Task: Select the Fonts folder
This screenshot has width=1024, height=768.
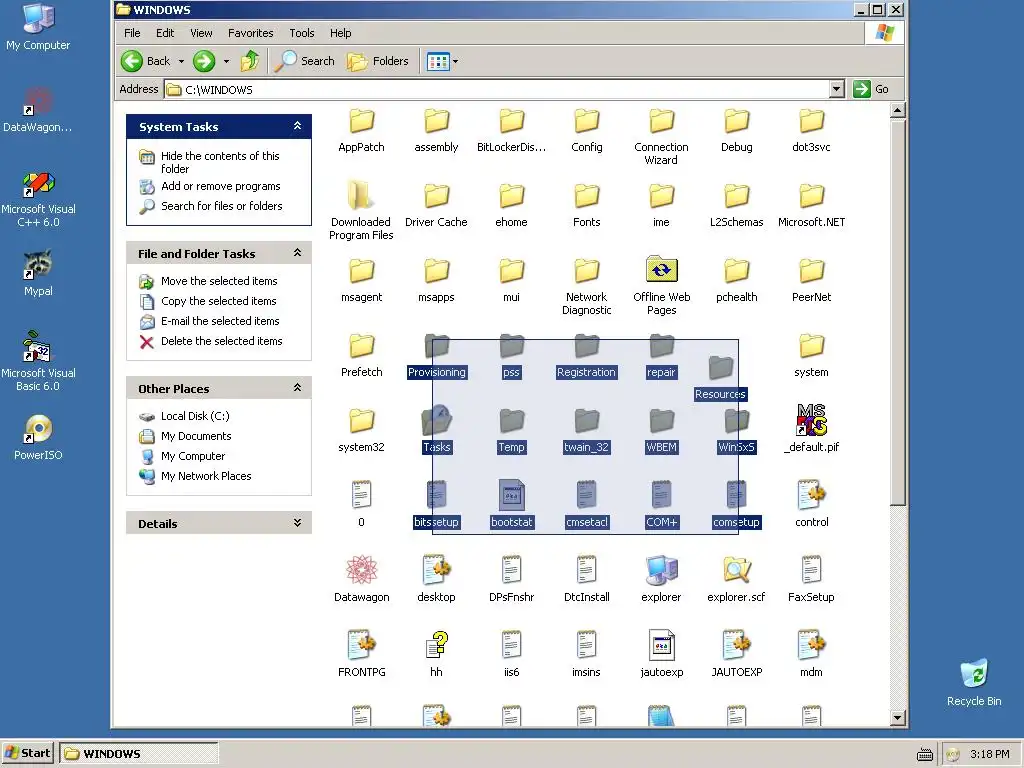Action: [586, 206]
